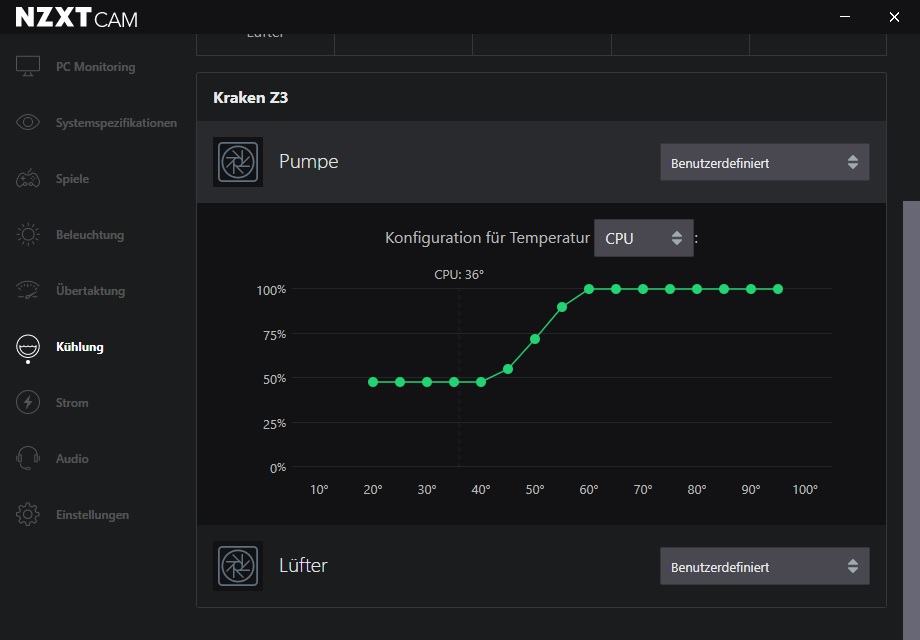Select the 45° pump curve point

(x=508, y=369)
